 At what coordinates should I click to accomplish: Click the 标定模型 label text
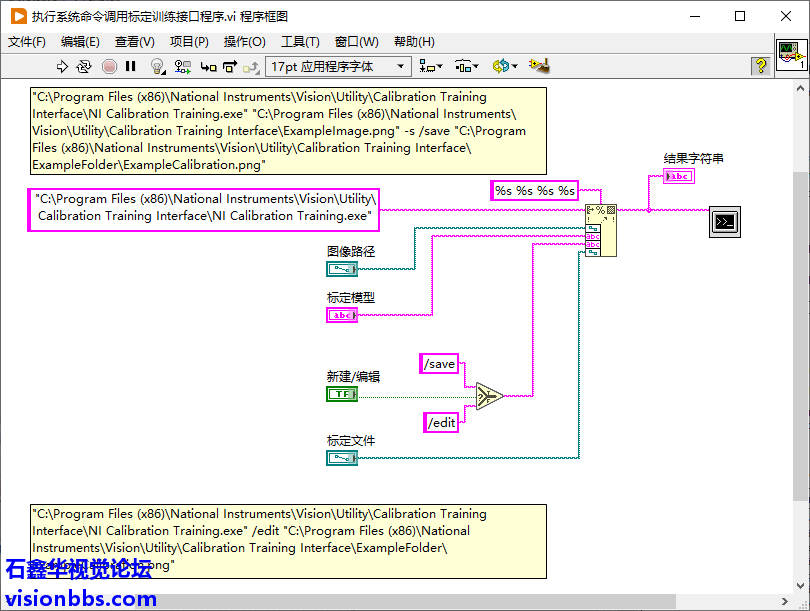point(351,297)
